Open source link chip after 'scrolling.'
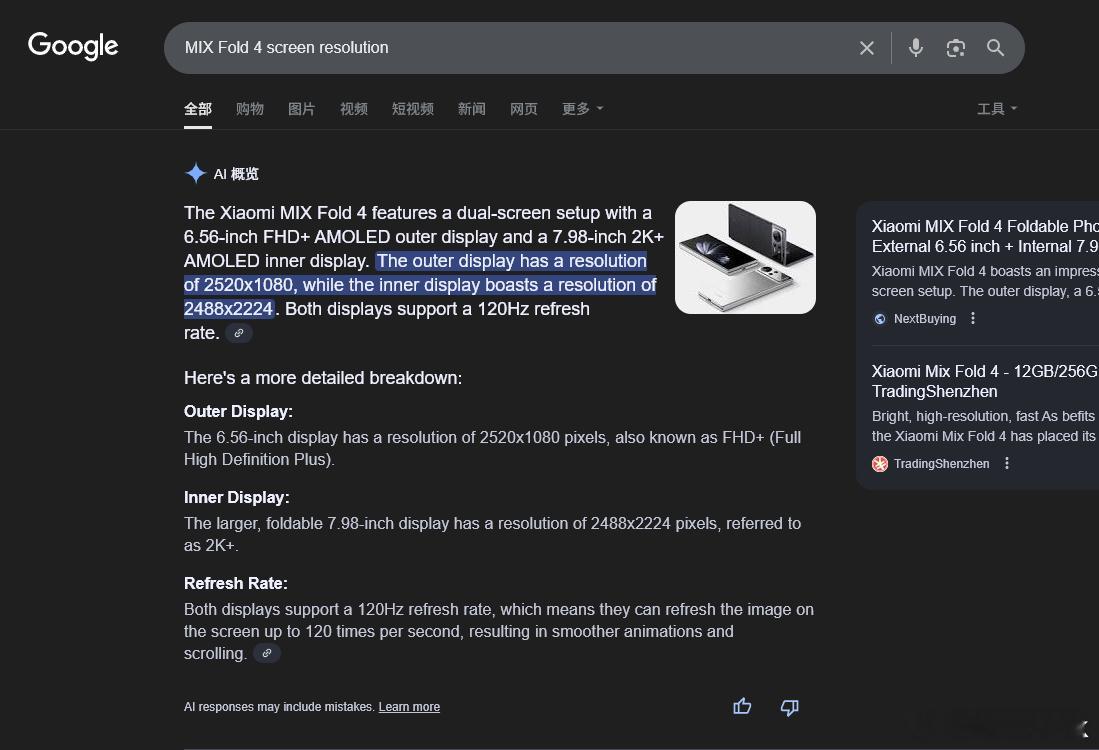This screenshot has height=750, width=1099. click(266, 653)
